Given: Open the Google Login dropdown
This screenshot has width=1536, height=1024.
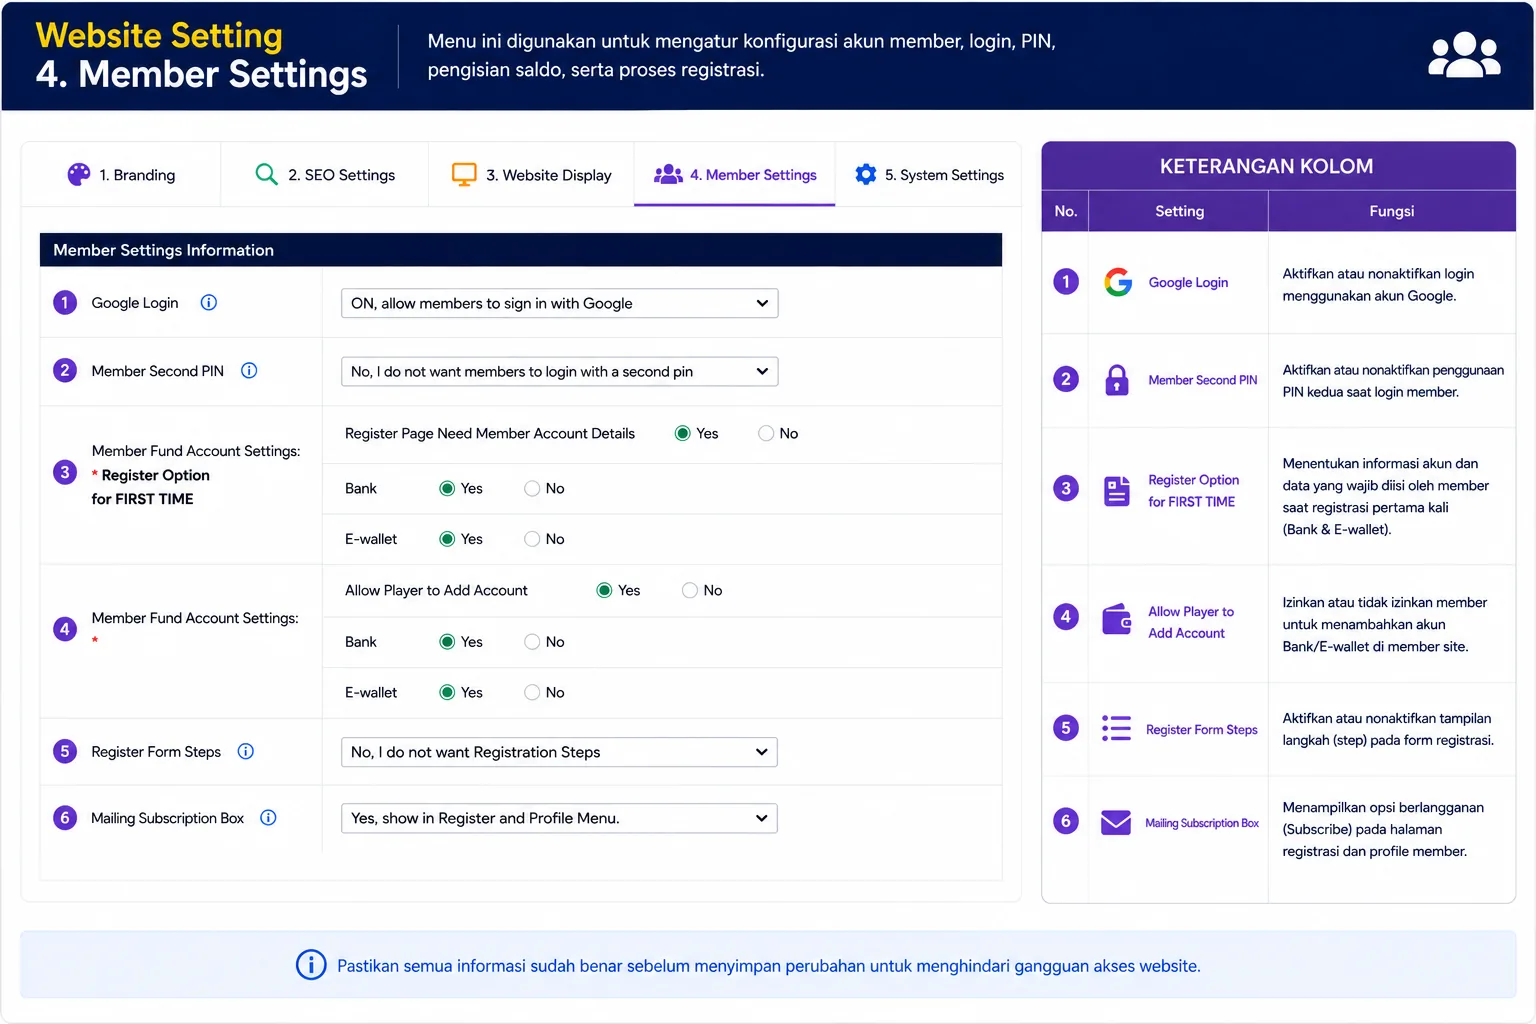Looking at the screenshot, I should pos(560,303).
